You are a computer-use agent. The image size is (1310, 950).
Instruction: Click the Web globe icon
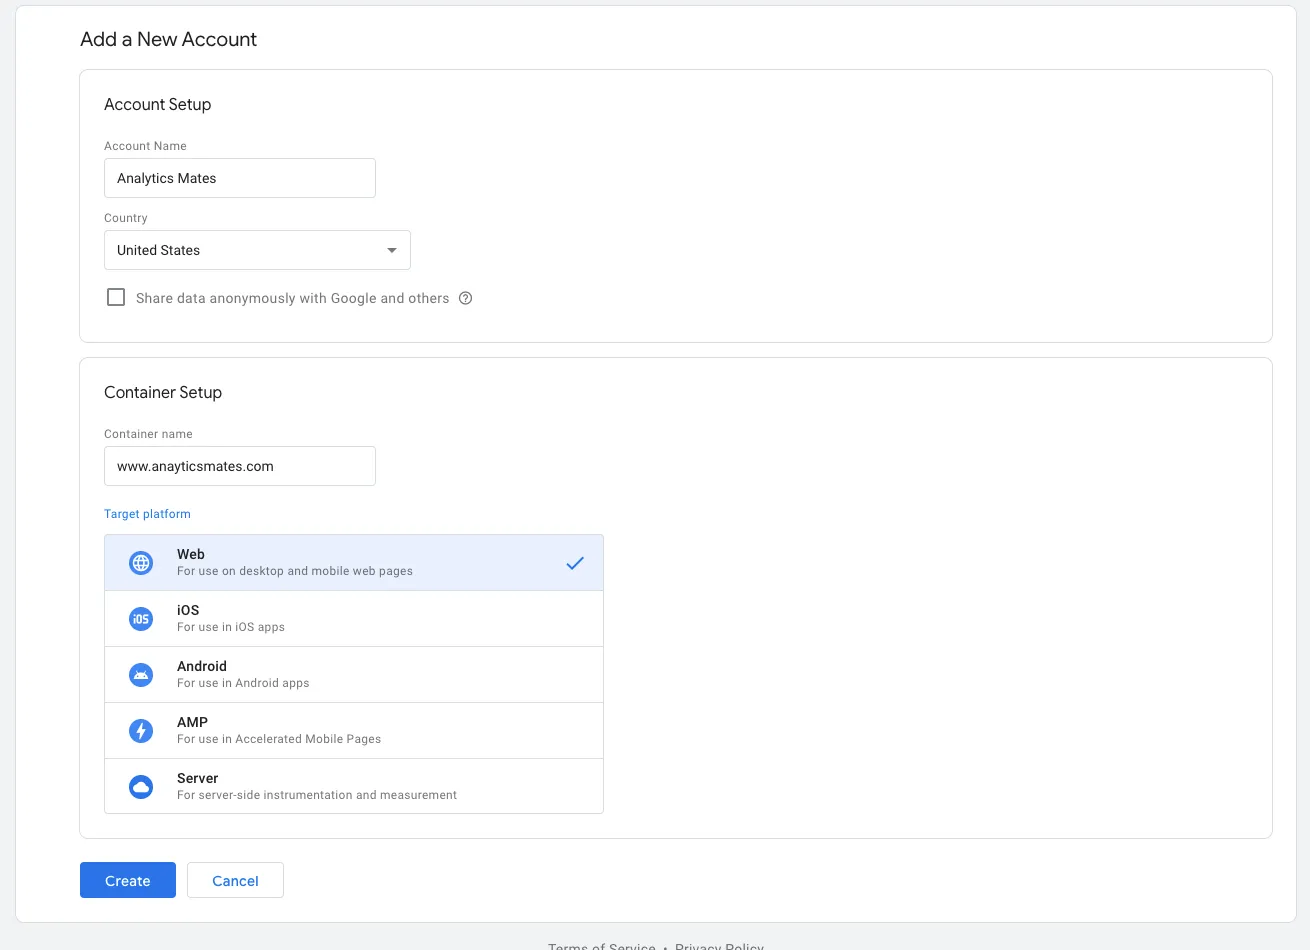[x=141, y=563]
